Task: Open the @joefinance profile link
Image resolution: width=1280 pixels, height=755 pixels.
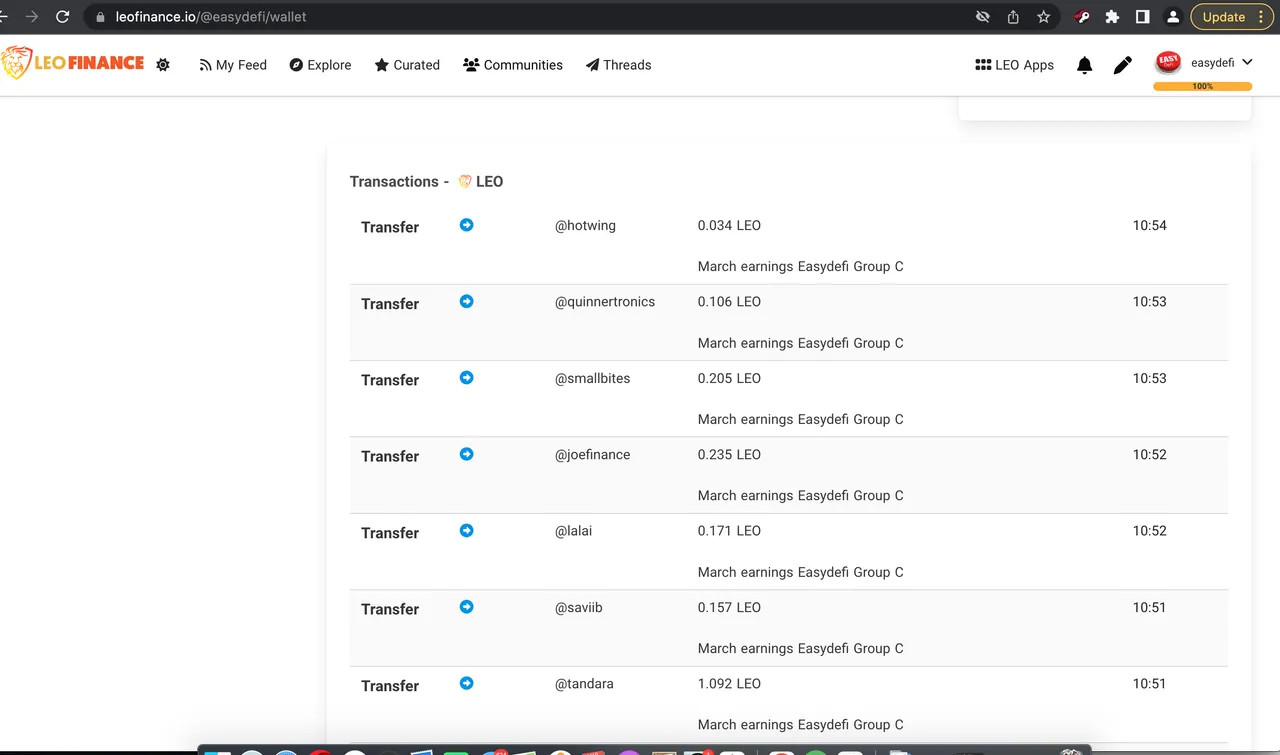Action: (x=592, y=455)
